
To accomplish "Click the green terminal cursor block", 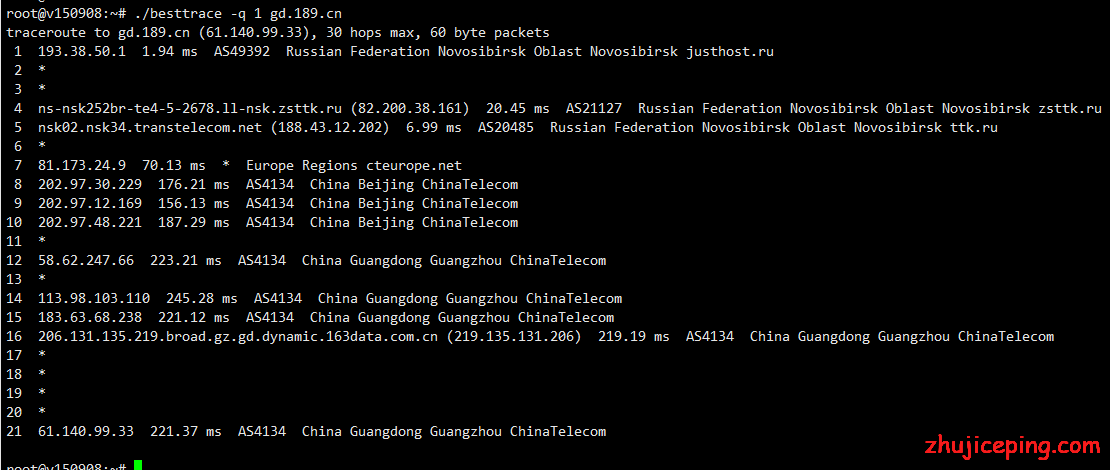I will pos(138,465).
